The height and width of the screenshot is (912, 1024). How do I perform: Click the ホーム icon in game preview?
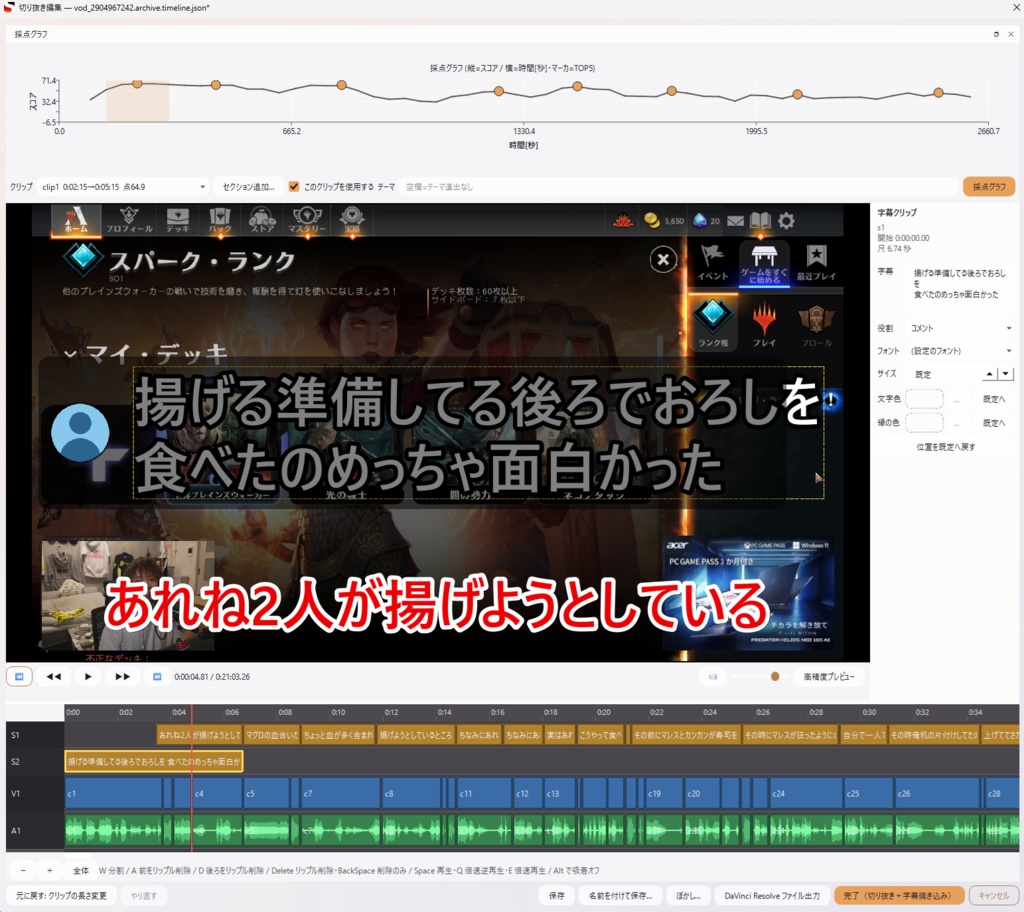coord(76,220)
